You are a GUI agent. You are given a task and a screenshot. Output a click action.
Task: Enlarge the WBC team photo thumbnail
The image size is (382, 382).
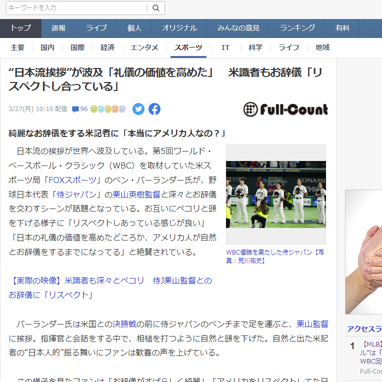coord(276,194)
